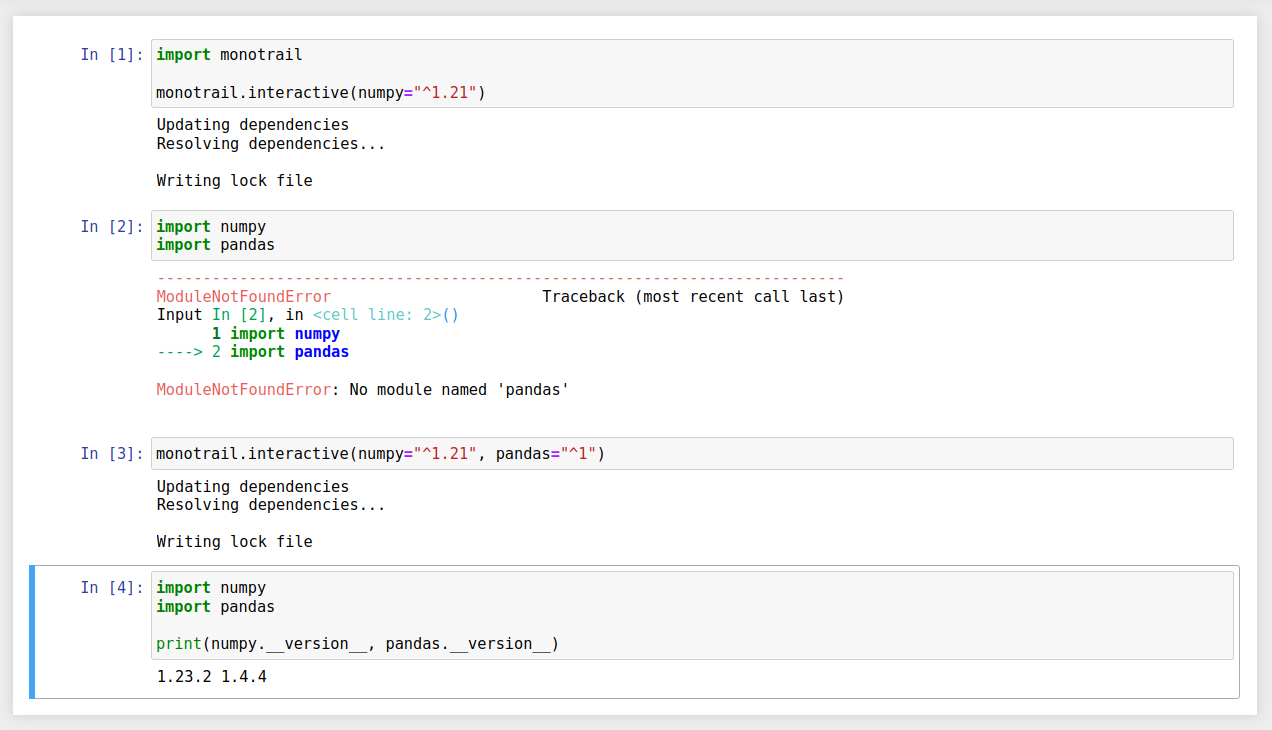
Task: Click "No module named 'pandas'" error message
Action: (x=459, y=390)
